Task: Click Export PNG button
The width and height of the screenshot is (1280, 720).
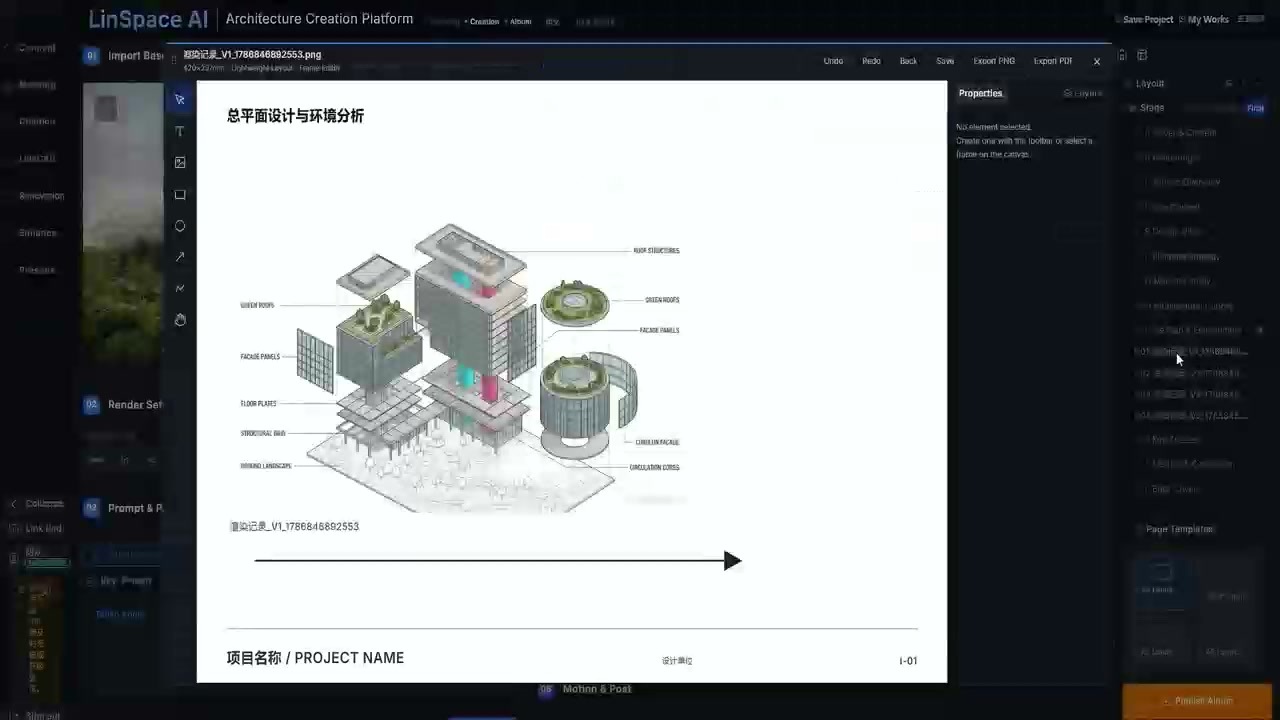Action: (994, 61)
